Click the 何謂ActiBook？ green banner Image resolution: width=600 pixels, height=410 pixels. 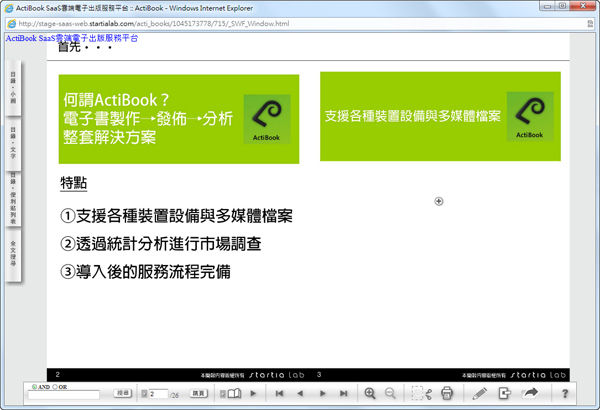(x=179, y=119)
